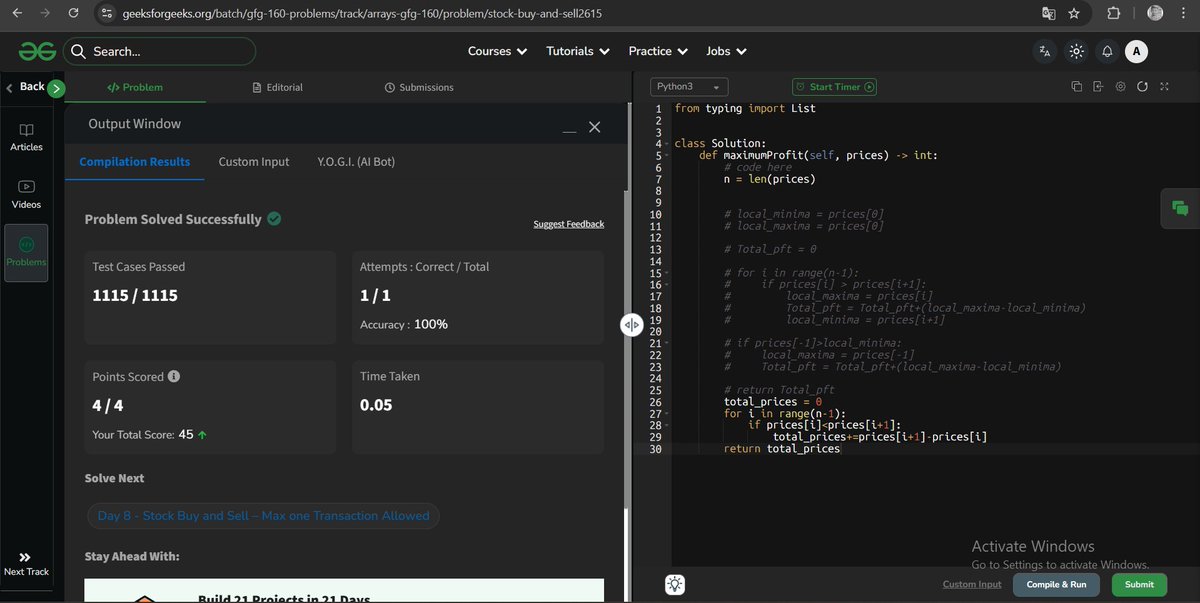Screen dimensions: 1200x603
Task: Switch to the Problem tab
Action: [135, 87]
